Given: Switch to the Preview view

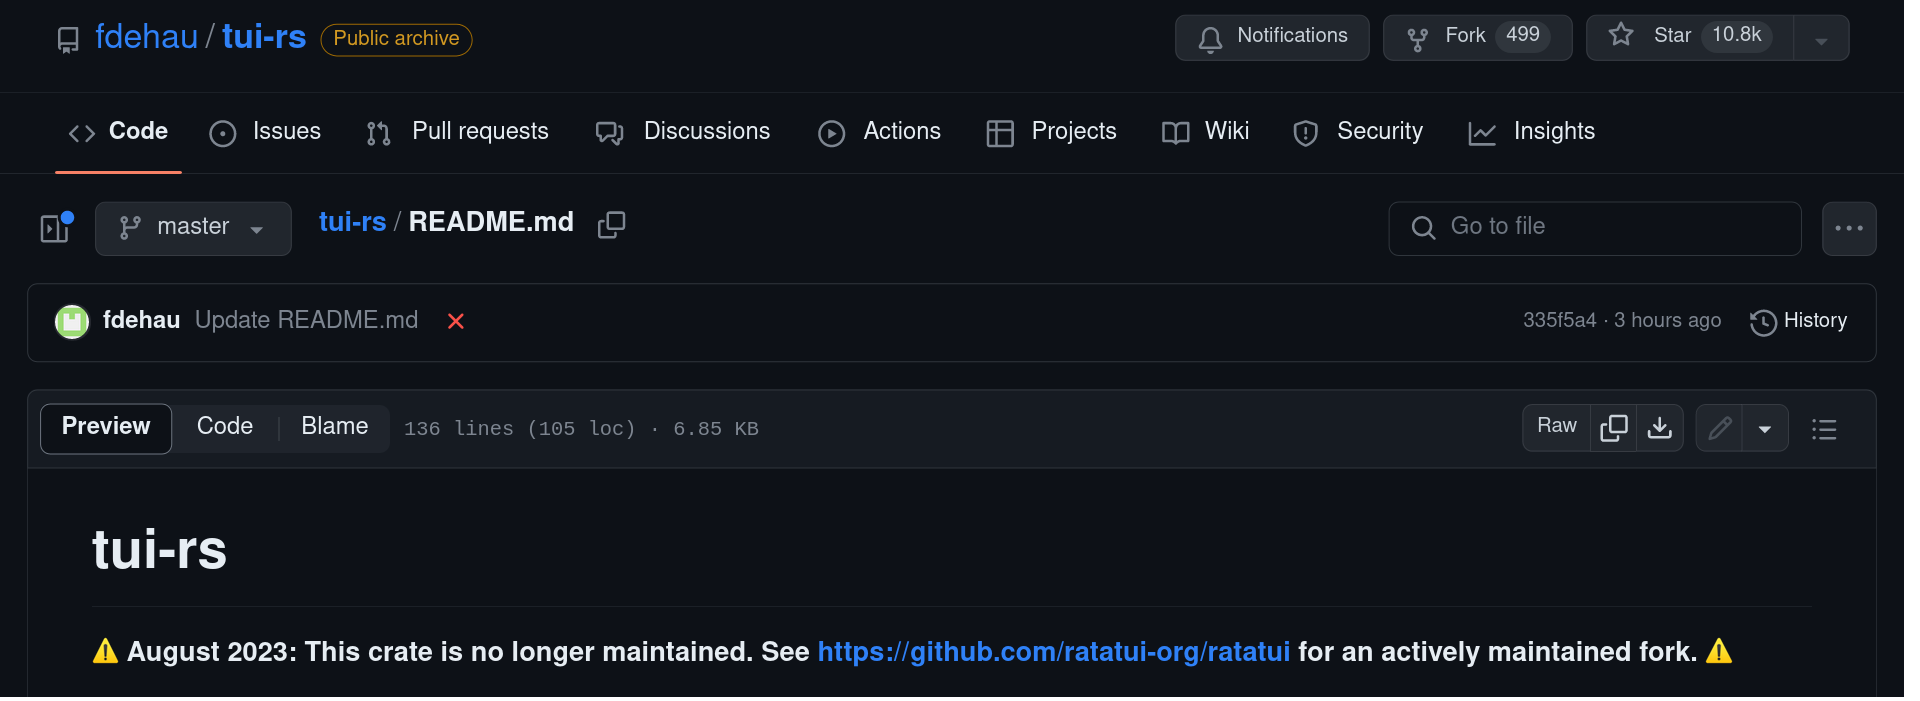Looking at the screenshot, I should coord(106,428).
